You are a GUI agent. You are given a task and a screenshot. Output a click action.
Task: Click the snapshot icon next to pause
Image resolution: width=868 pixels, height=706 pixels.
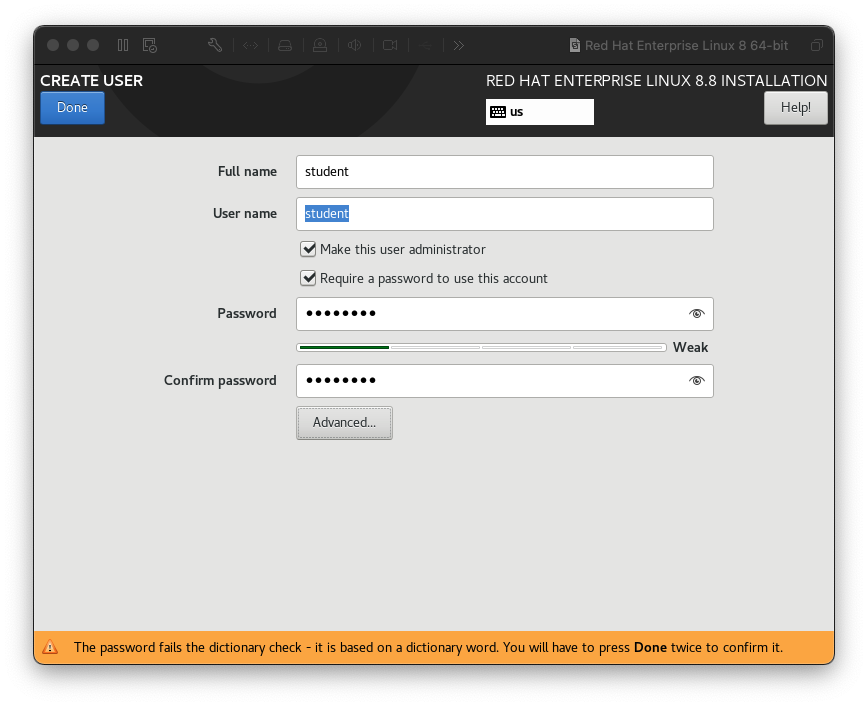tap(149, 45)
